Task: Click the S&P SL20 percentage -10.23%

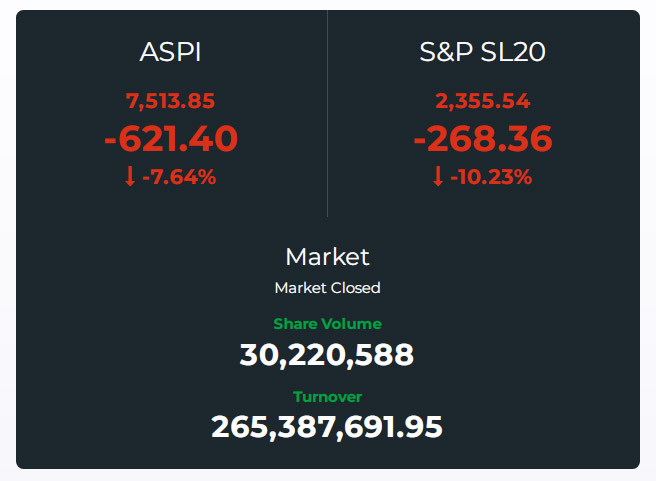Action: click(x=491, y=177)
